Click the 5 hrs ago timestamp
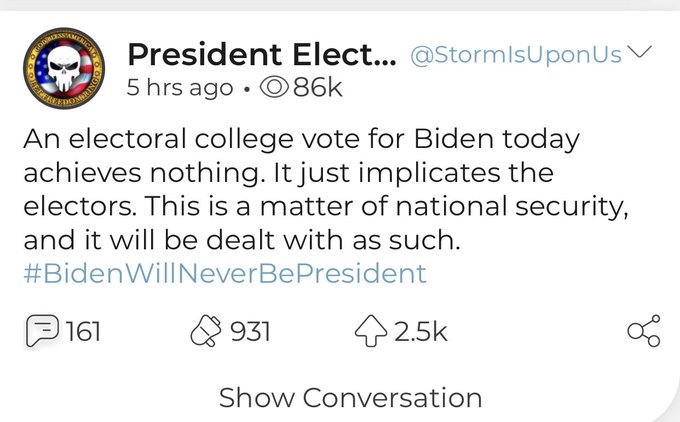Image resolution: width=680 pixels, height=422 pixels. (180, 88)
